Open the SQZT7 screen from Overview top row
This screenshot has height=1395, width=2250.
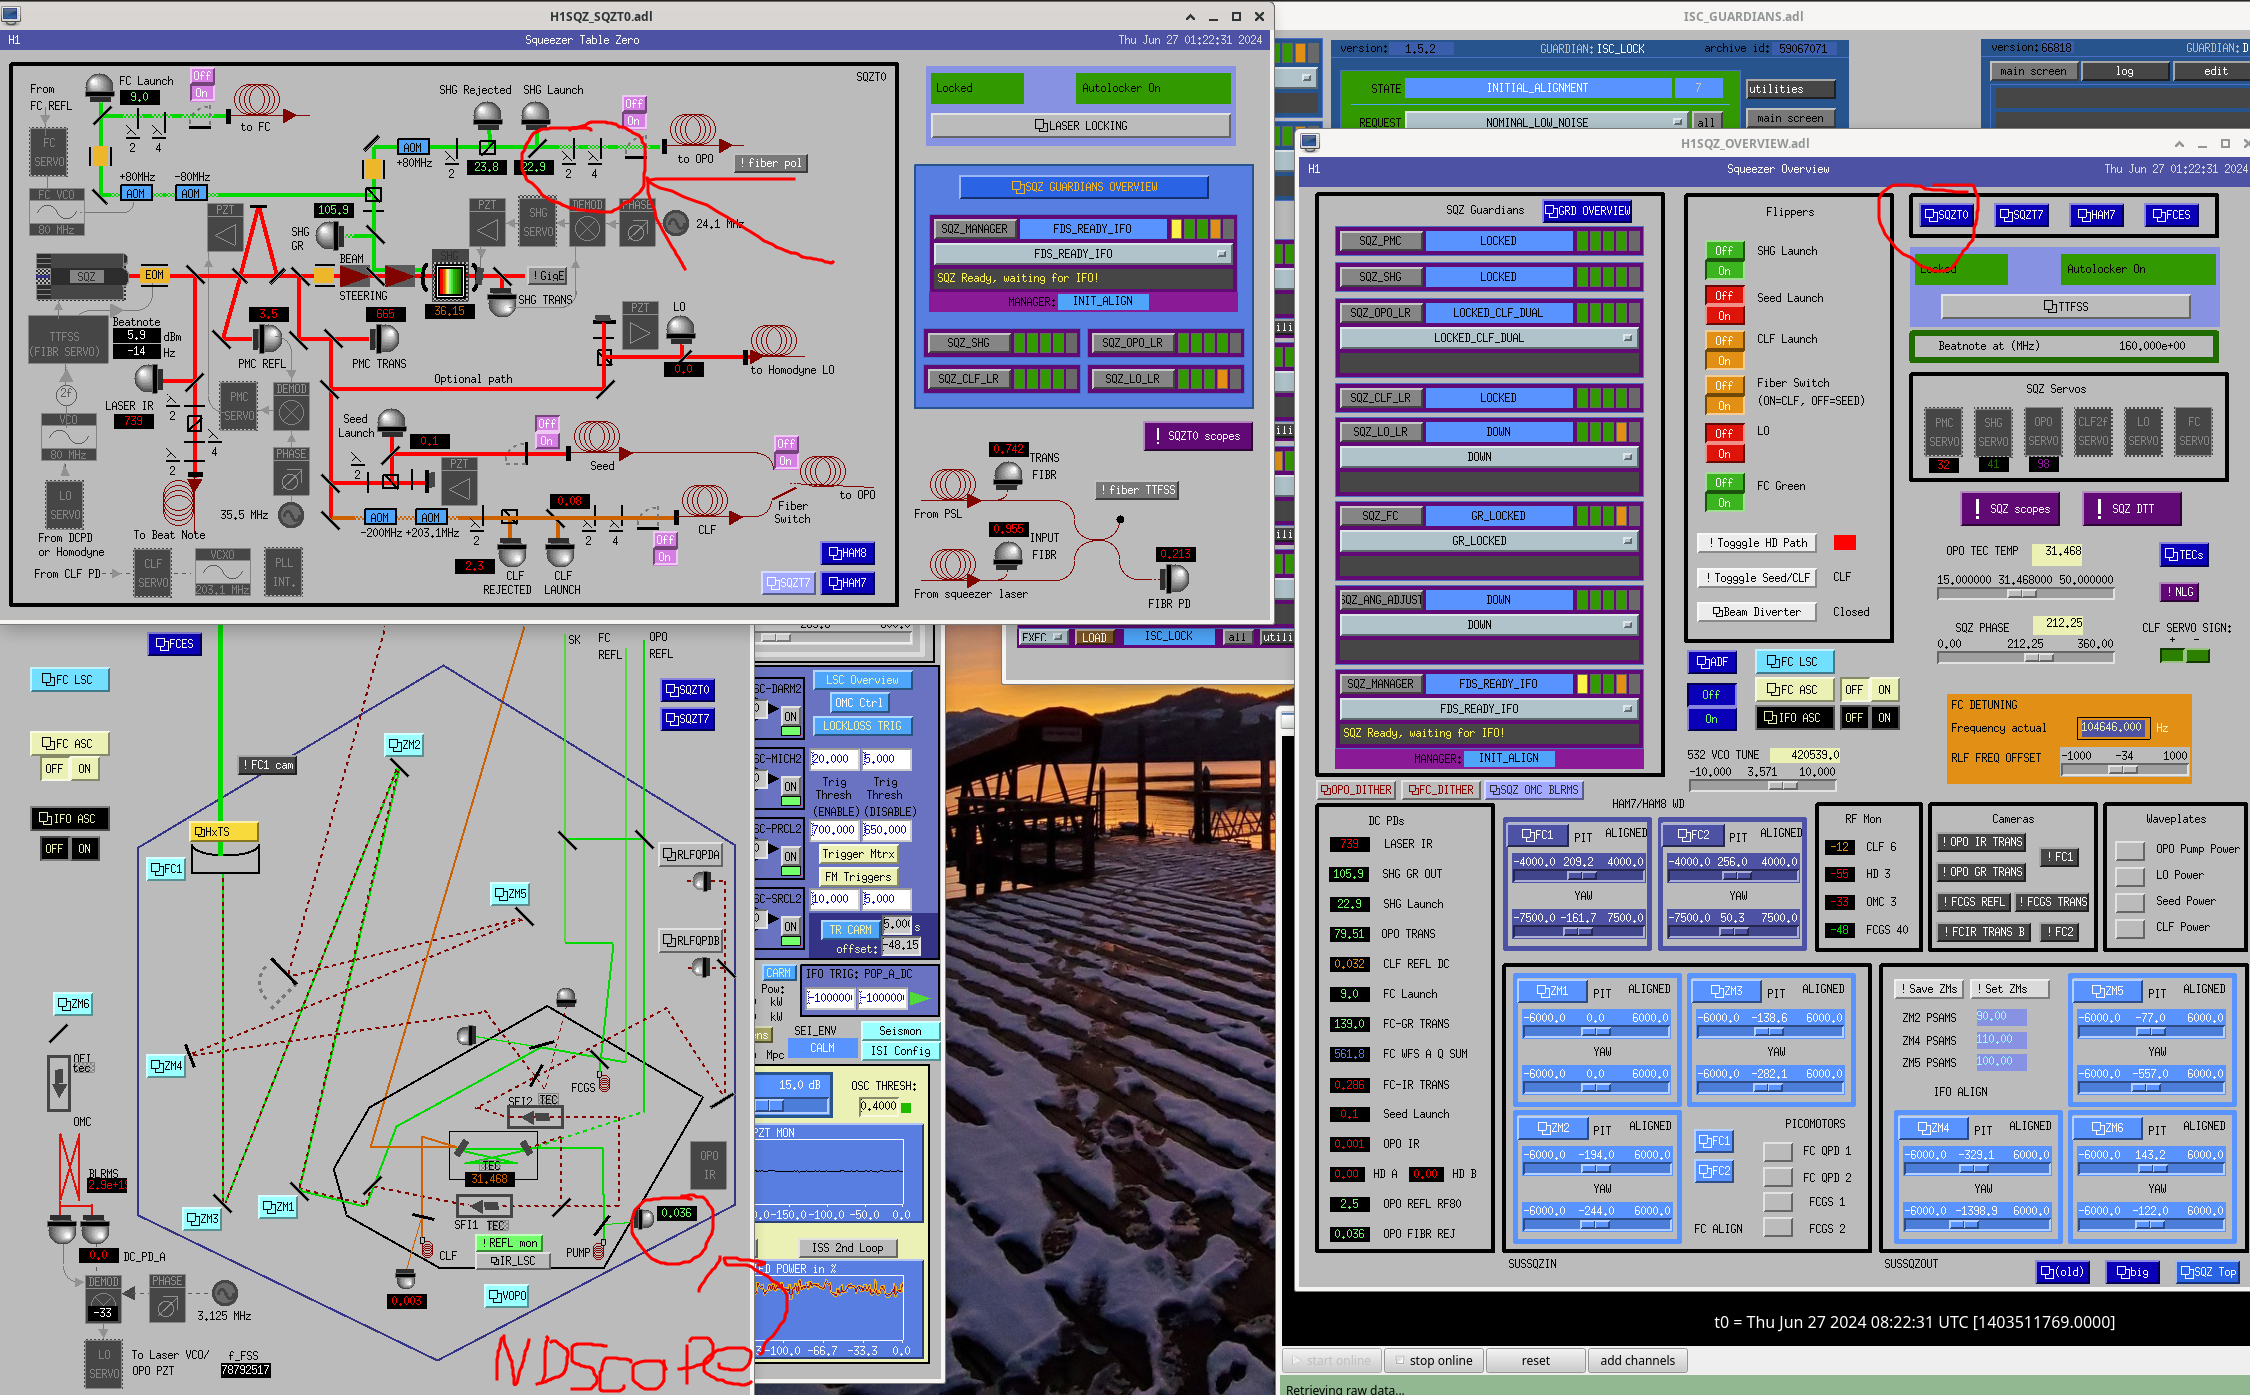2021,215
